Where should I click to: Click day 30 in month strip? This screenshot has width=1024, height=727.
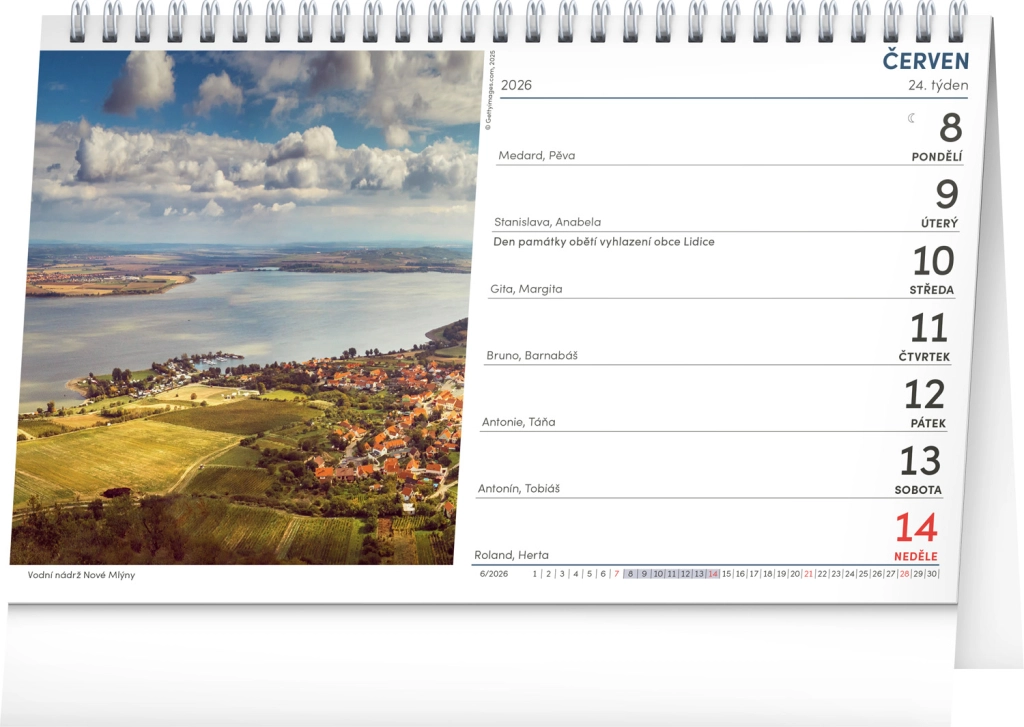coord(932,574)
